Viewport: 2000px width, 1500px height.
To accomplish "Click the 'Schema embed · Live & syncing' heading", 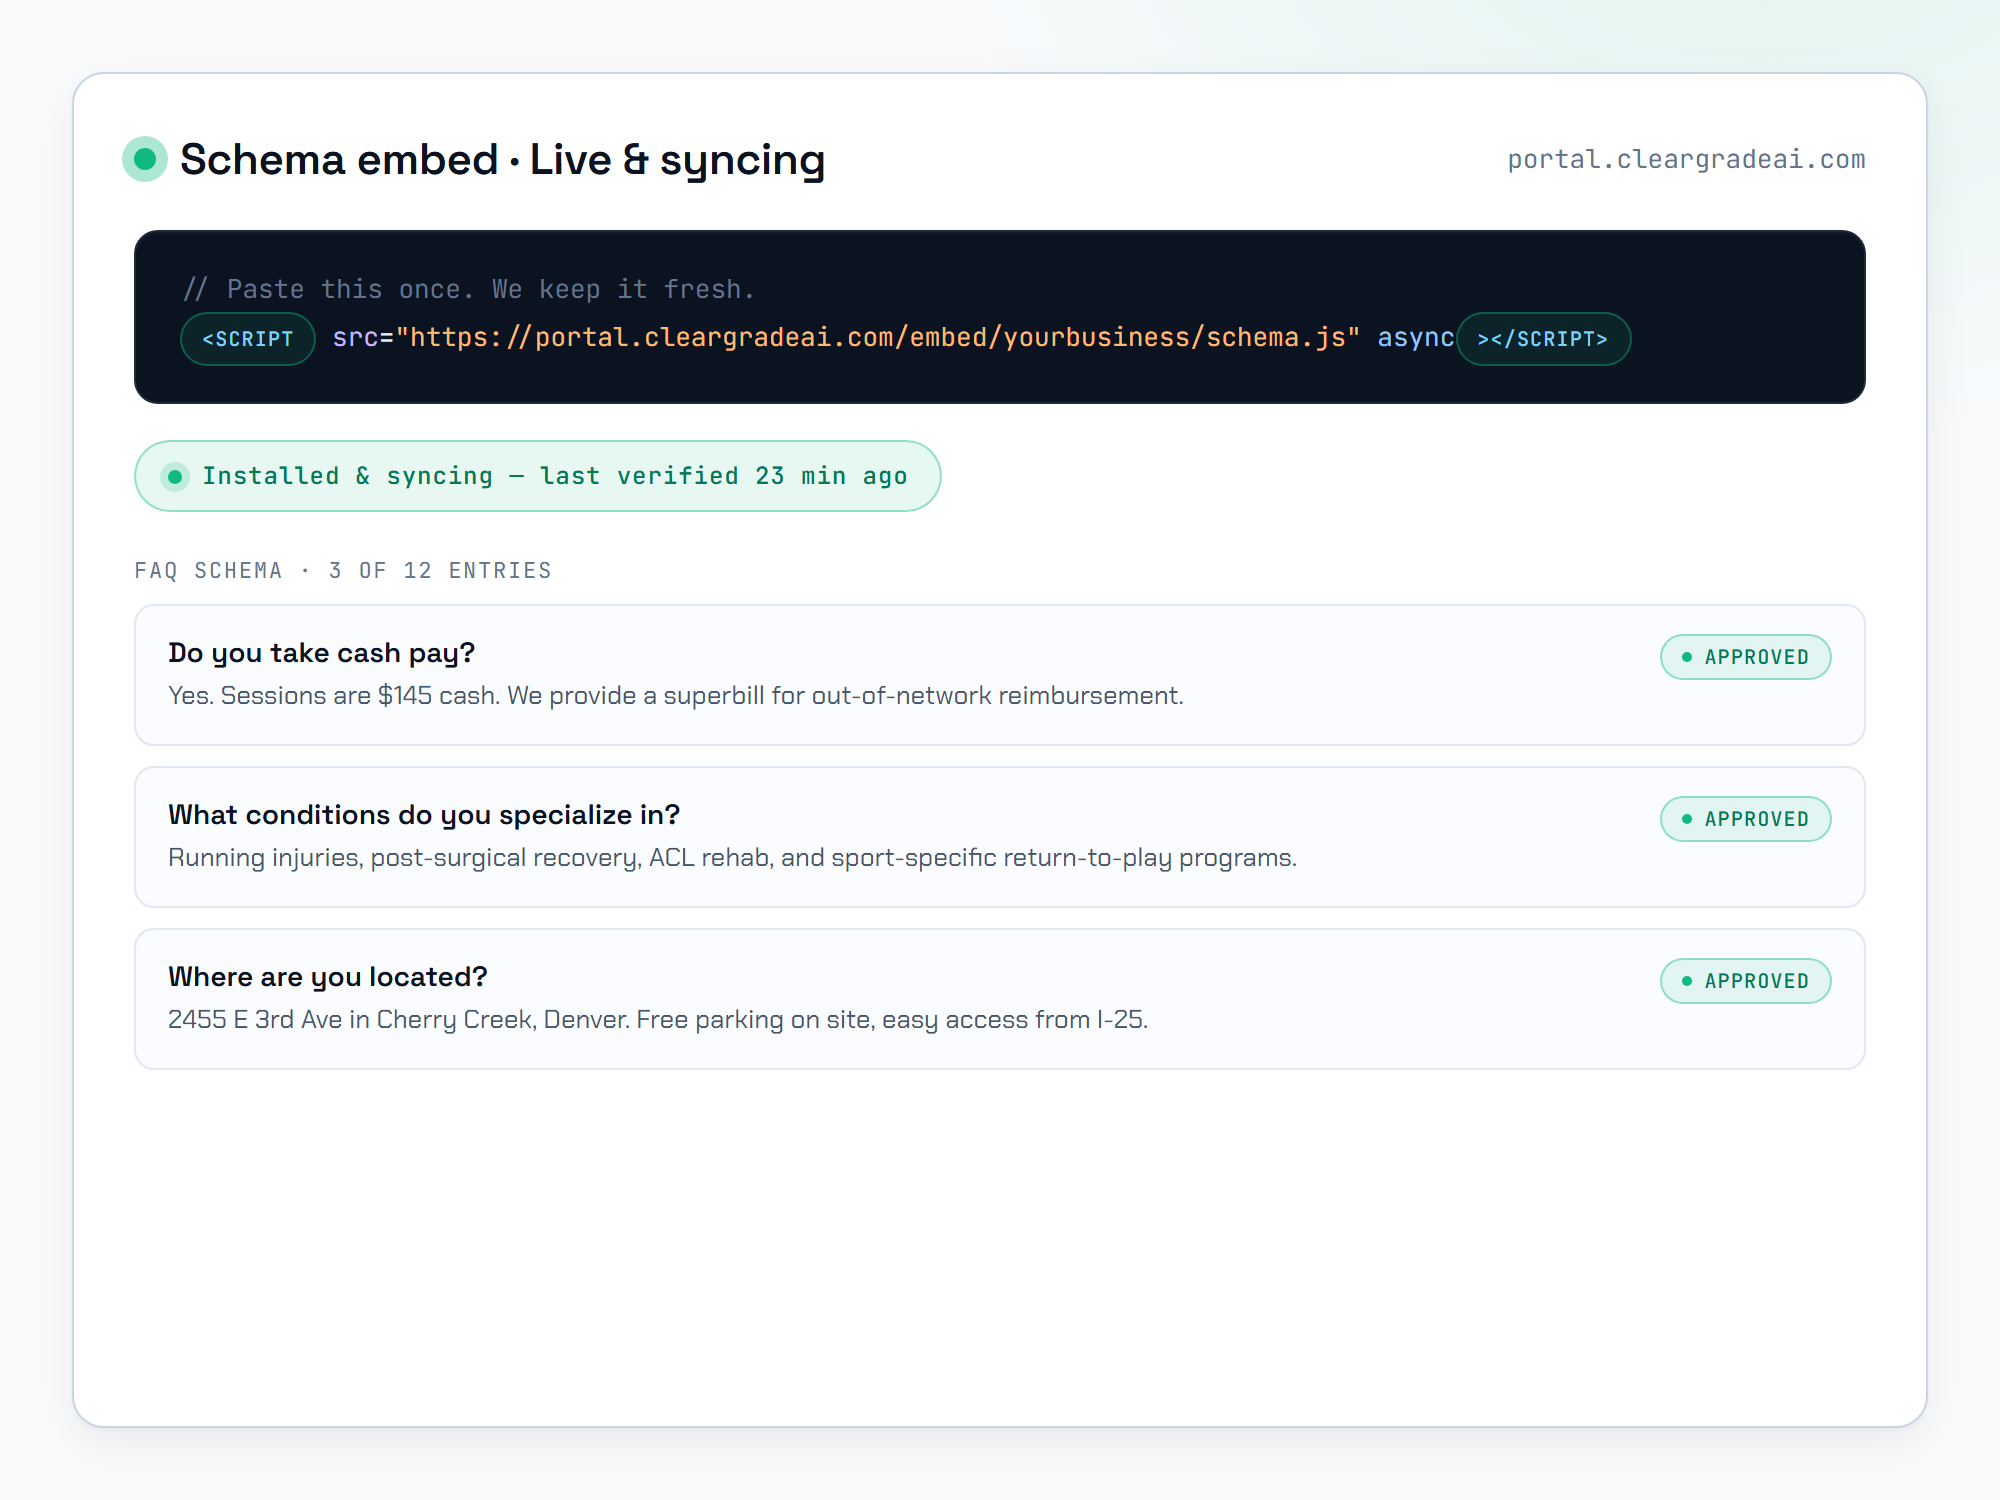I will pos(502,159).
